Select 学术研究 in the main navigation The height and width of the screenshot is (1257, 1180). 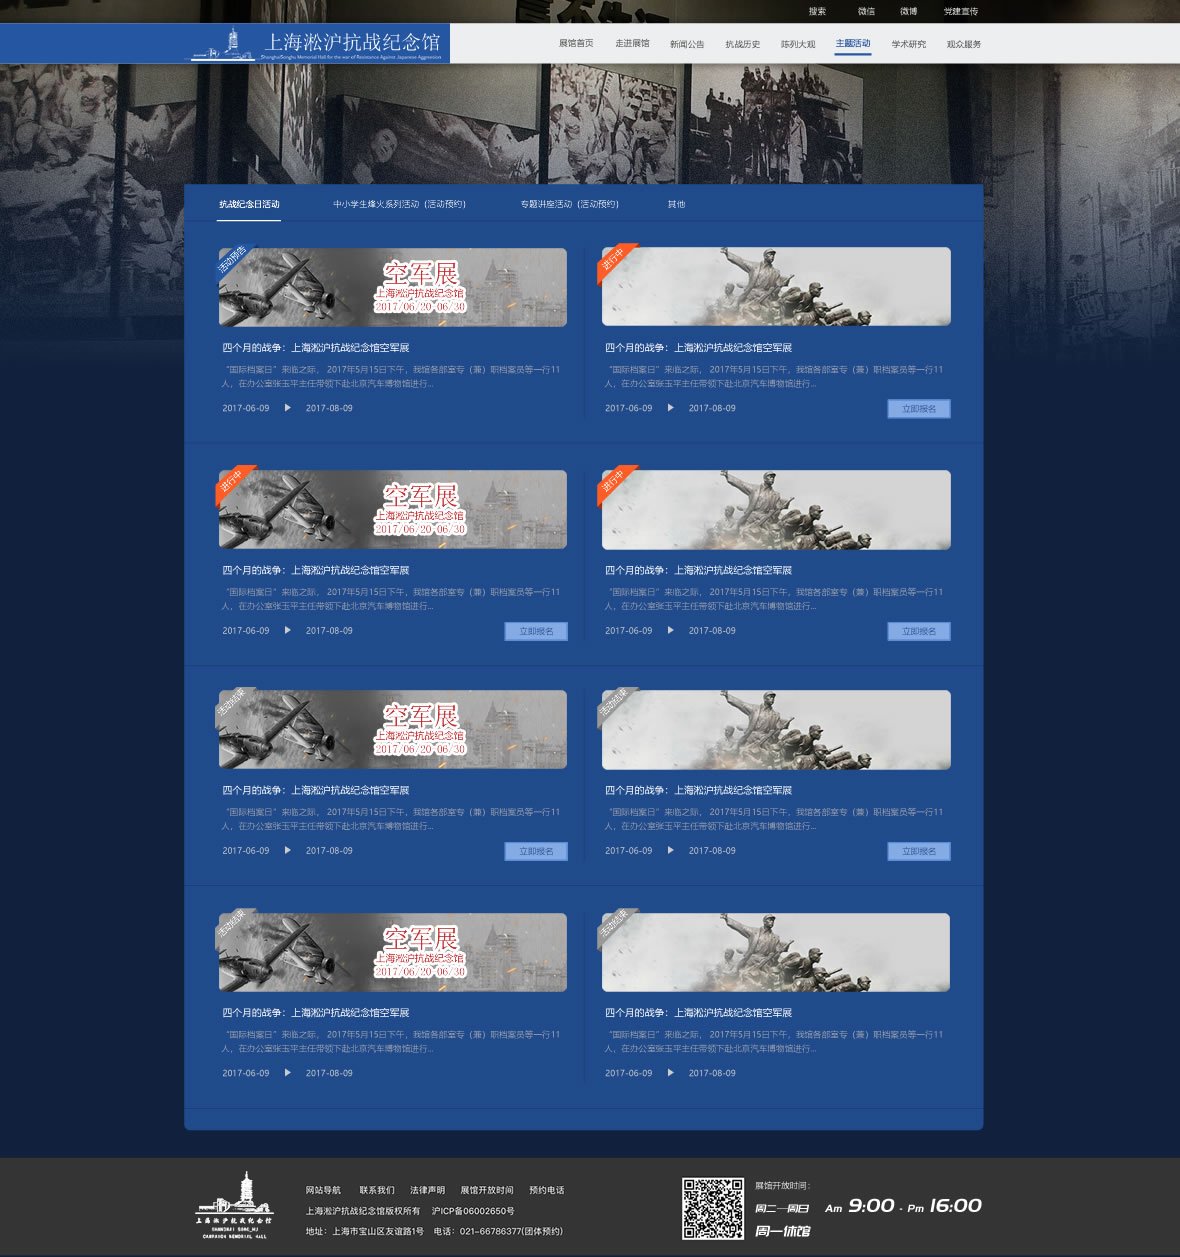pos(909,44)
